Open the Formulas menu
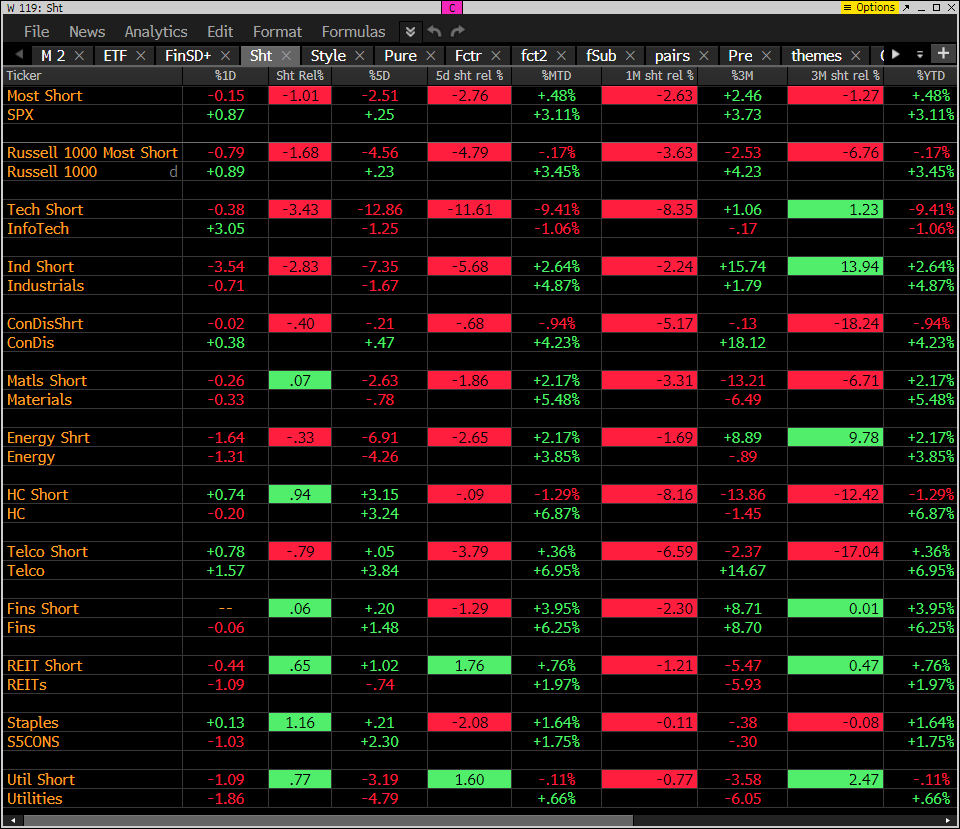Screen dimensions: 960x829 (353, 31)
